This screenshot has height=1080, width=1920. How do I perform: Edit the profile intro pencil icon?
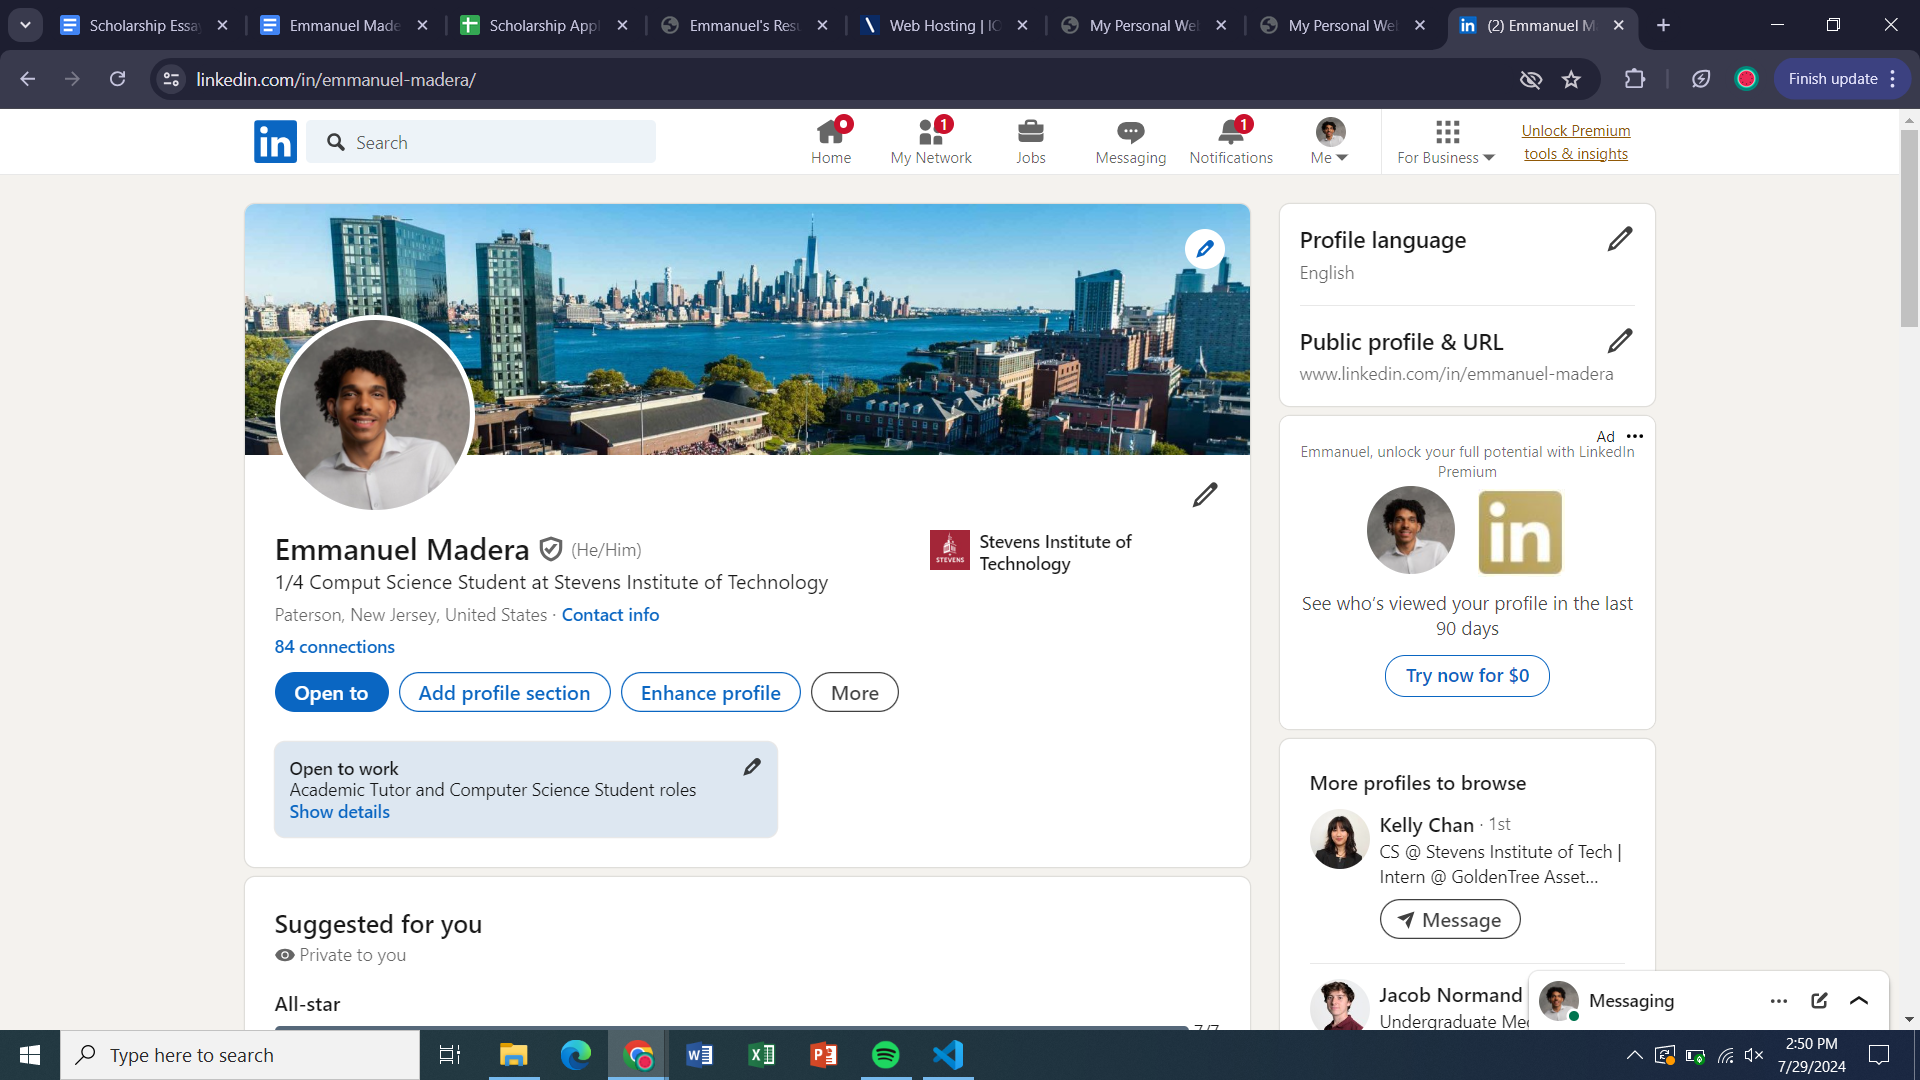coord(1205,495)
